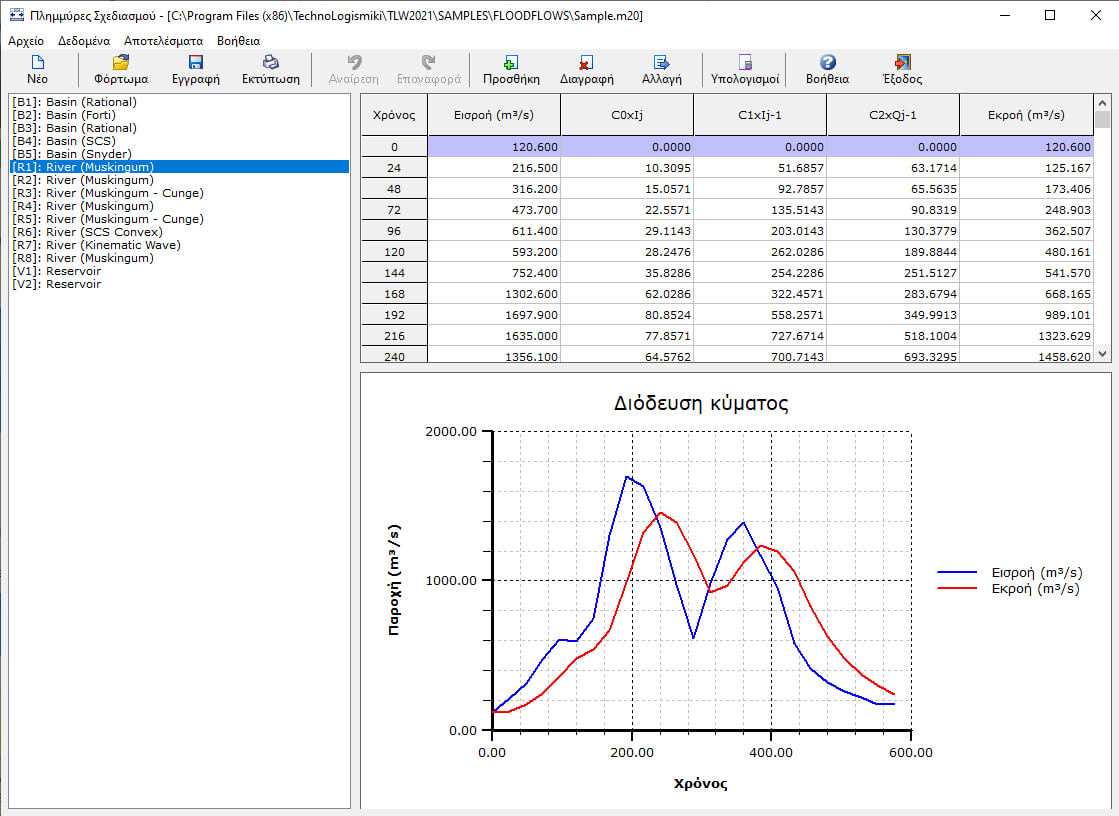Open the Αρχείο menu
Image resolution: width=1119 pixels, height=816 pixels.
[x=26, y=41]
